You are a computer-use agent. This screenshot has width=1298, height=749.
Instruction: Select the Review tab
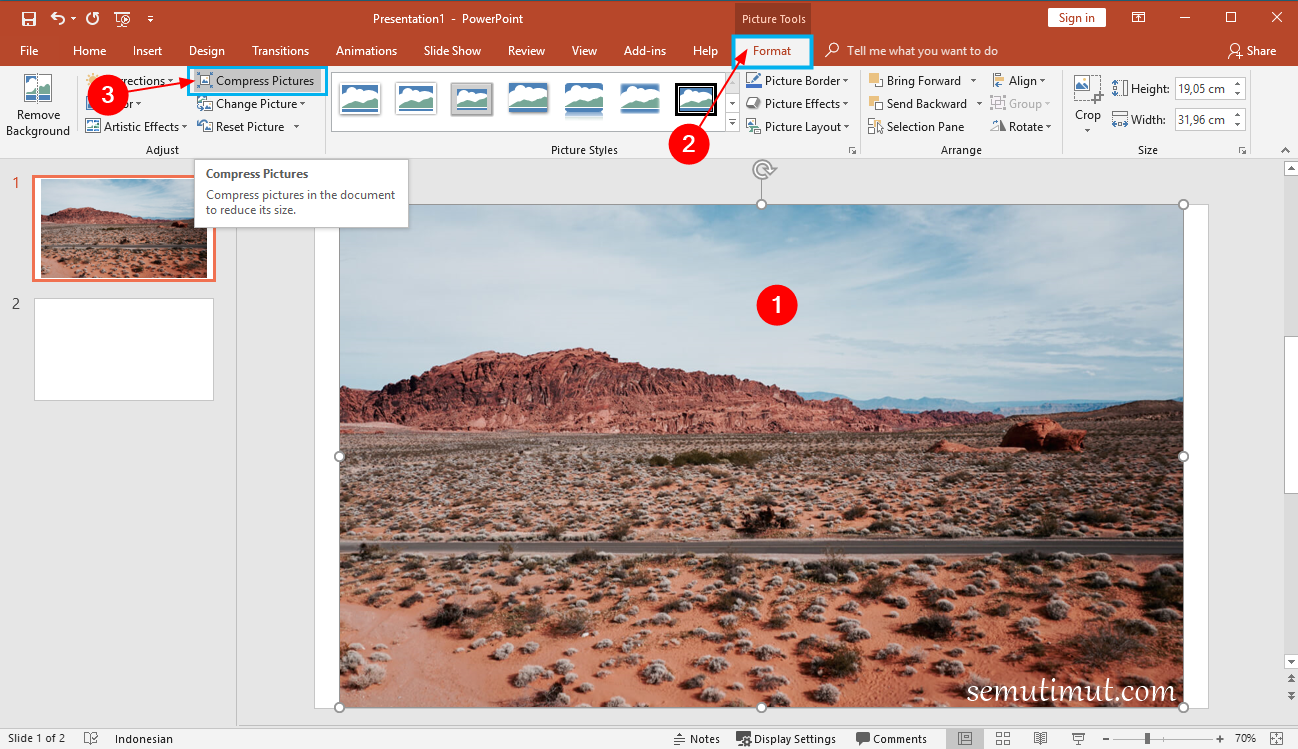click(x=526, y=51)
